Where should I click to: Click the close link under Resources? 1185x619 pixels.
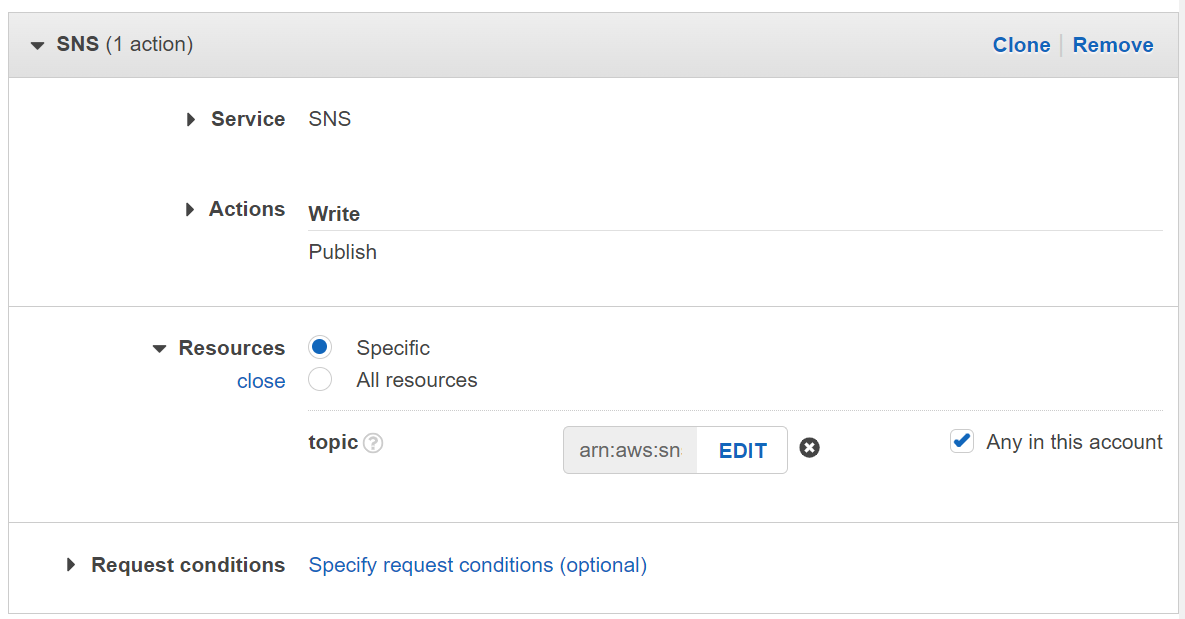261,381
